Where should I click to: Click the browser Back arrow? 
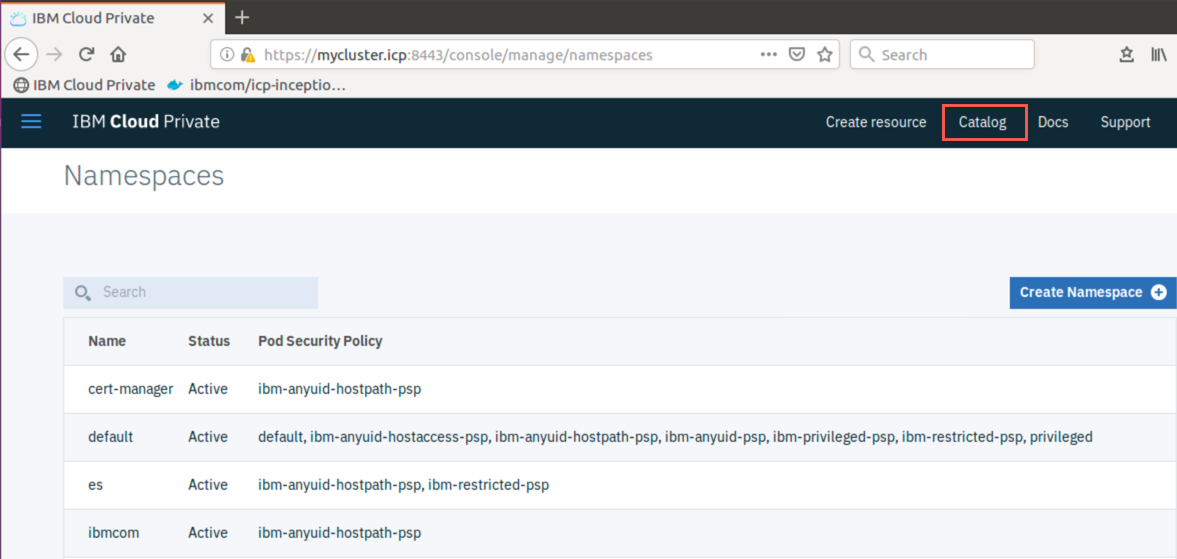point(22,54)
